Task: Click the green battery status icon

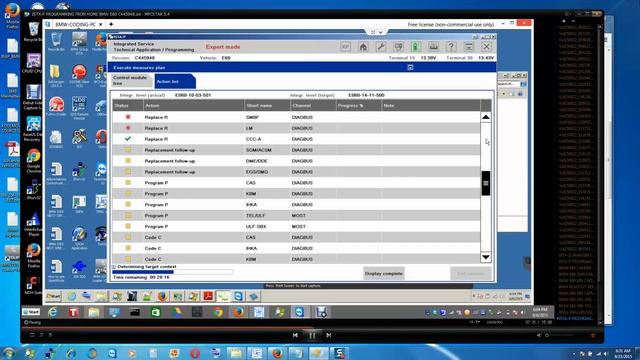Action: [416, 47]
